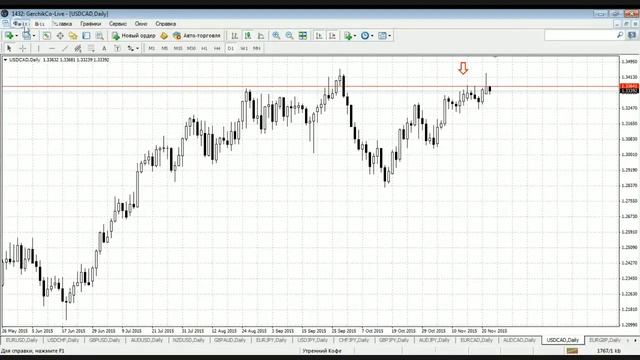Expand the USDCAD,Daily one-click trading triangle
The height and width of the screenshot is (360, 640).
[5, 60]
